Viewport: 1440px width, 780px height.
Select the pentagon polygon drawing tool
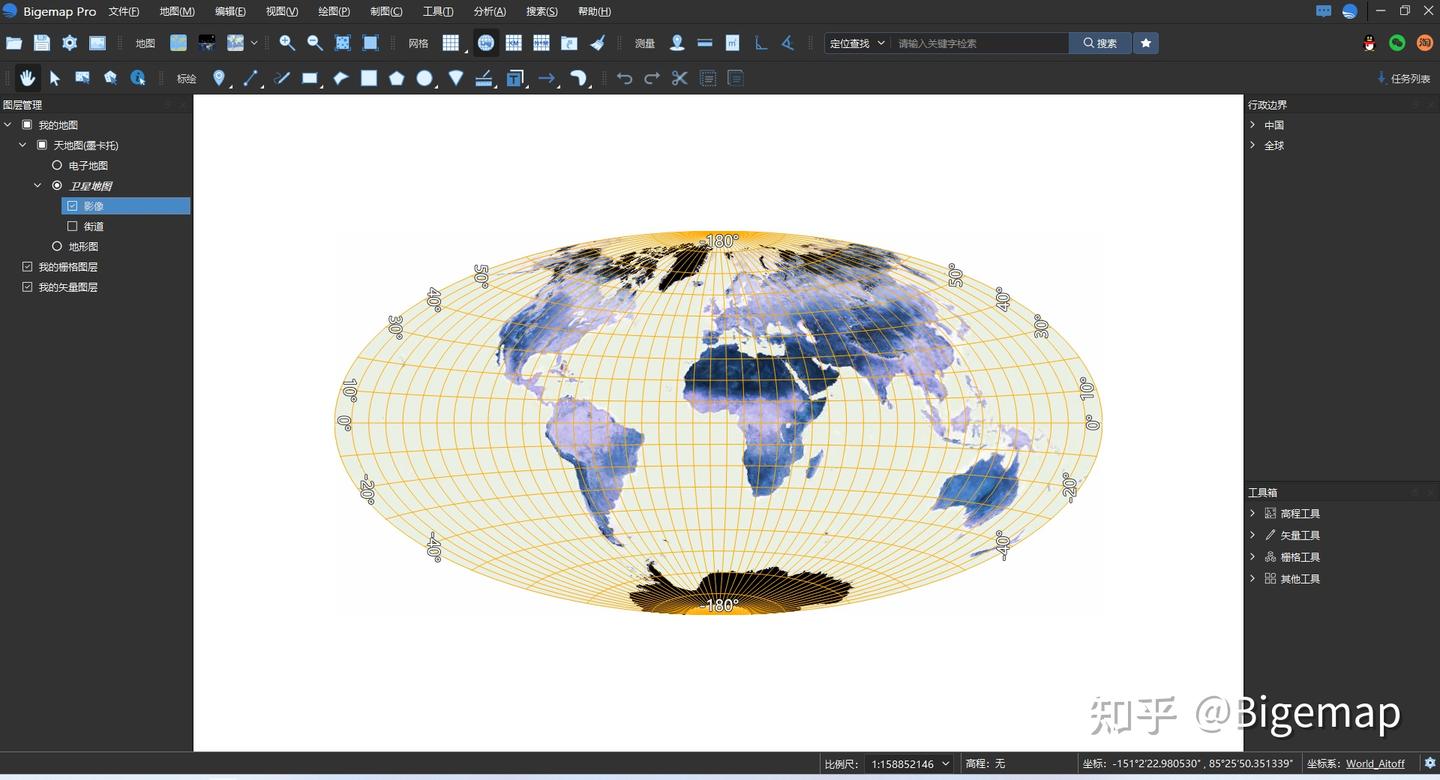click(397, 78)
